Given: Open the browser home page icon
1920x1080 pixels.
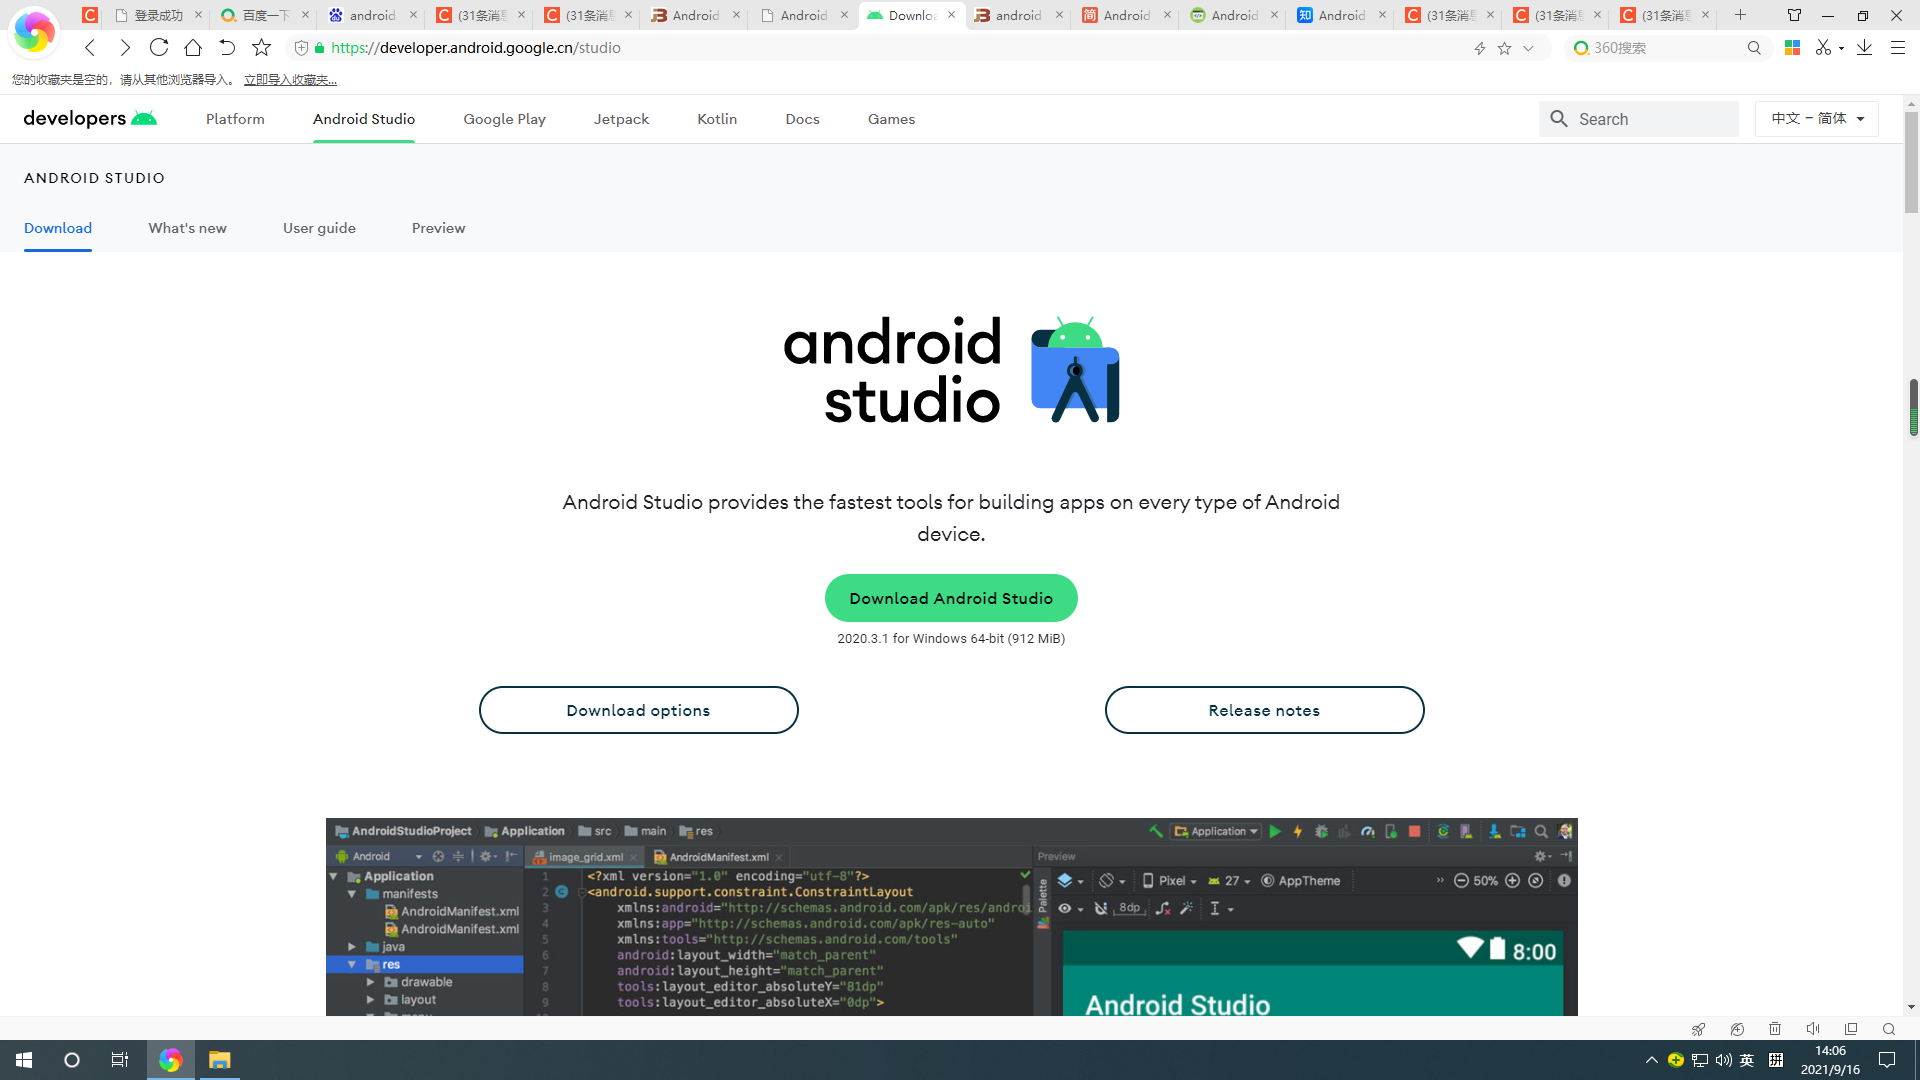Looking at the screenshot, I should (x=193, y=47).
